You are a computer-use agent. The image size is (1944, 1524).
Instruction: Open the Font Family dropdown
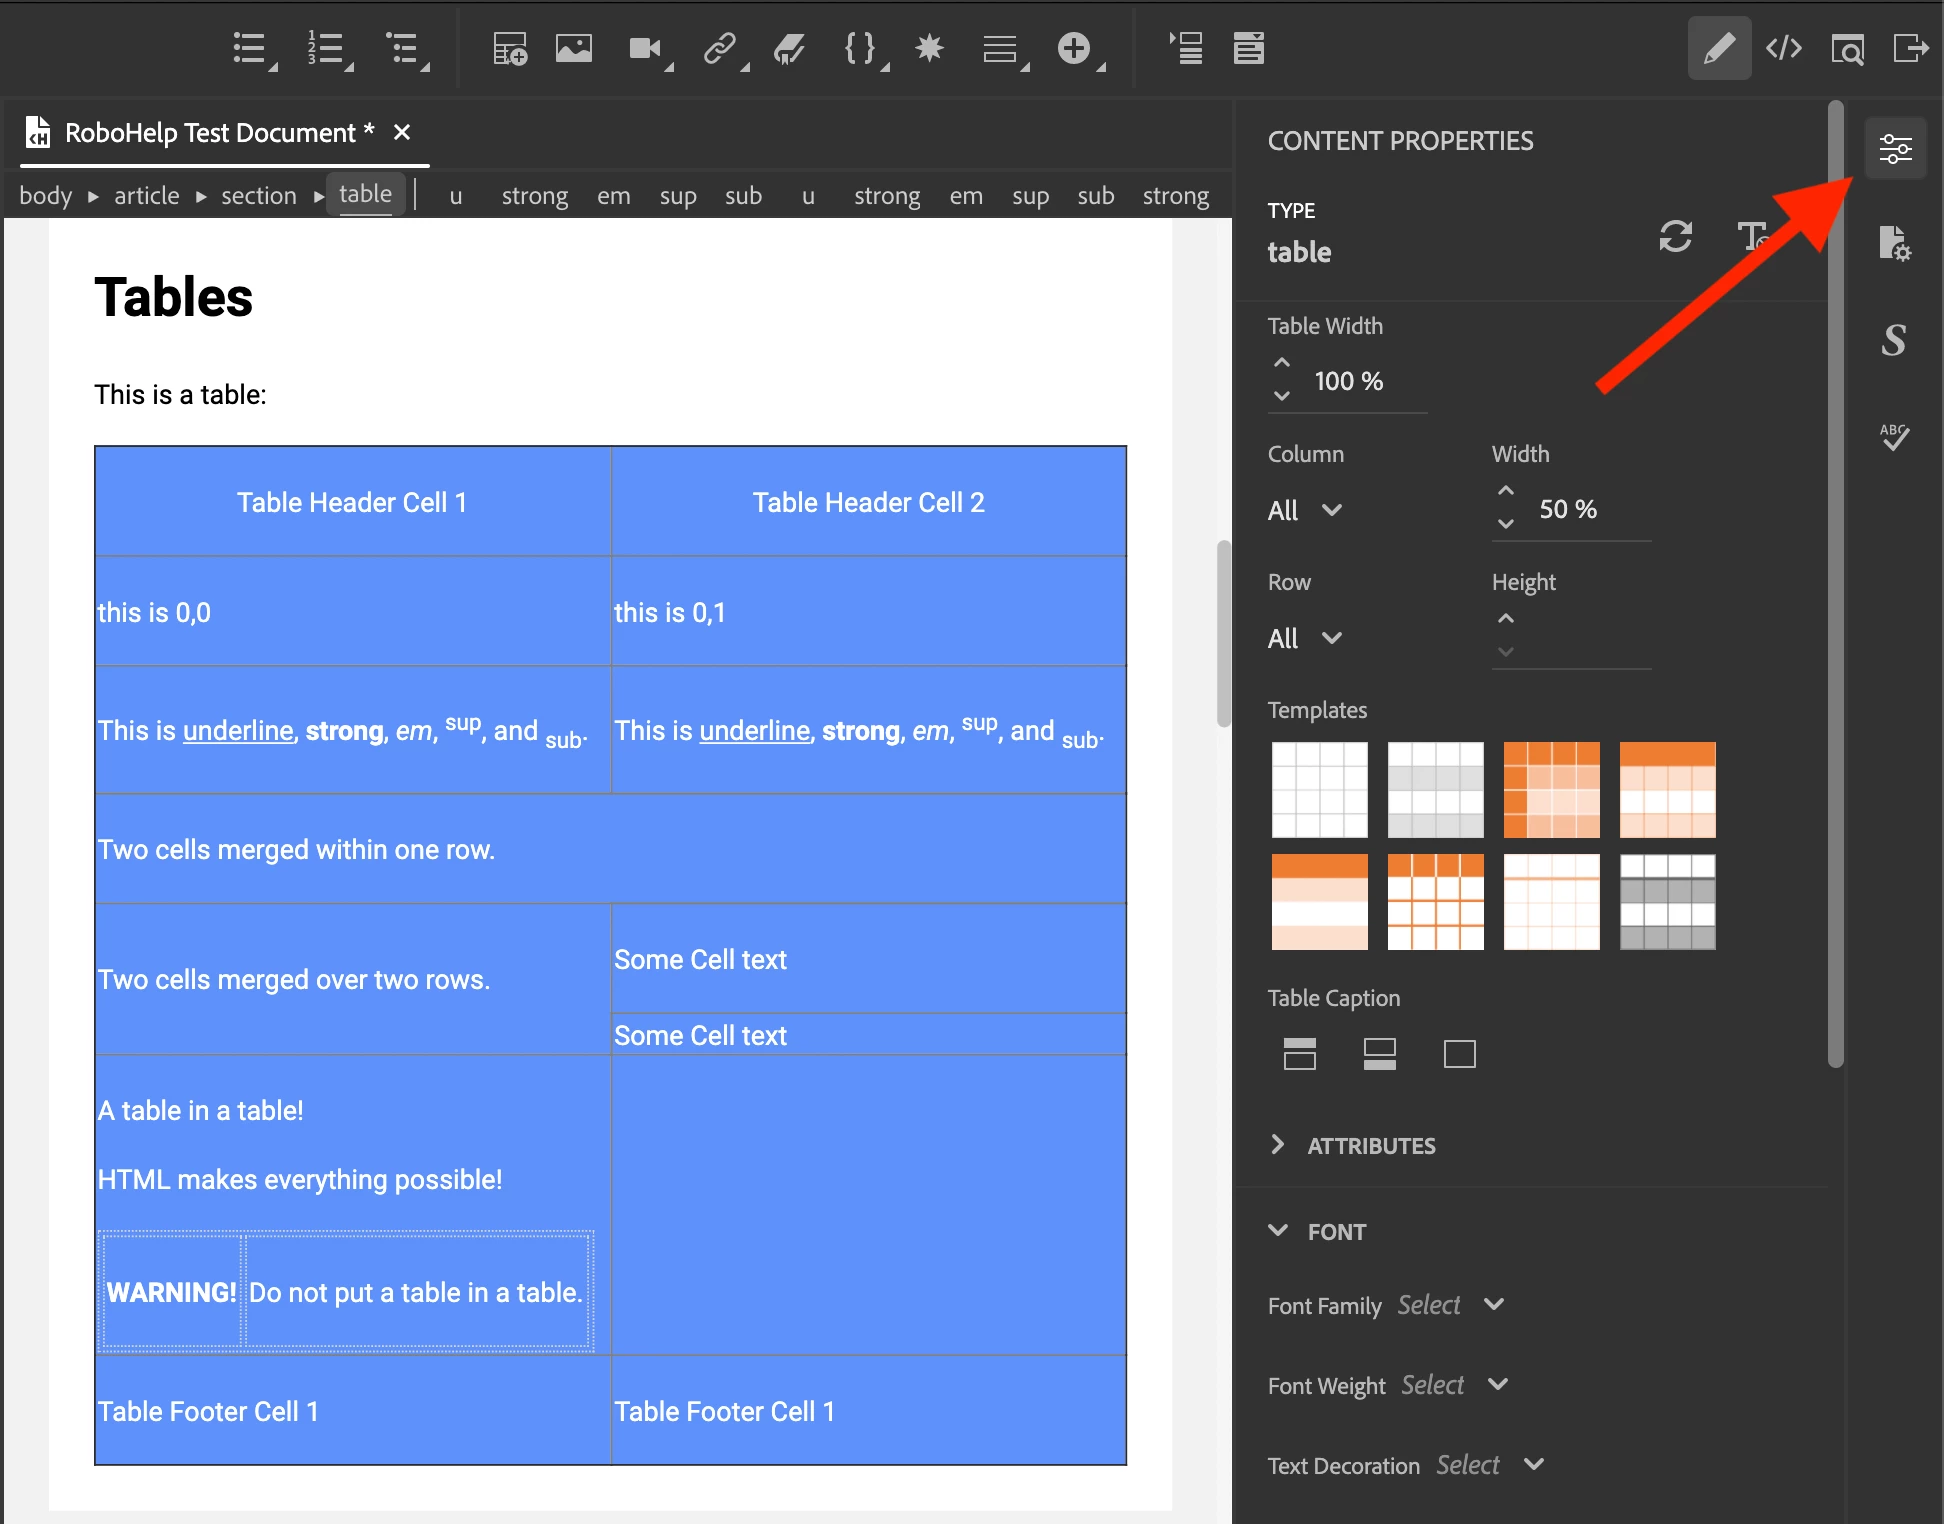pos(1450,1305)
